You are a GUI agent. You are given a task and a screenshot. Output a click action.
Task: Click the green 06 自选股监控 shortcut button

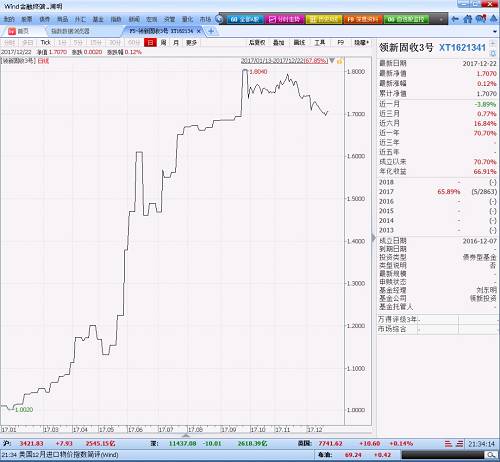coord(406,19)
